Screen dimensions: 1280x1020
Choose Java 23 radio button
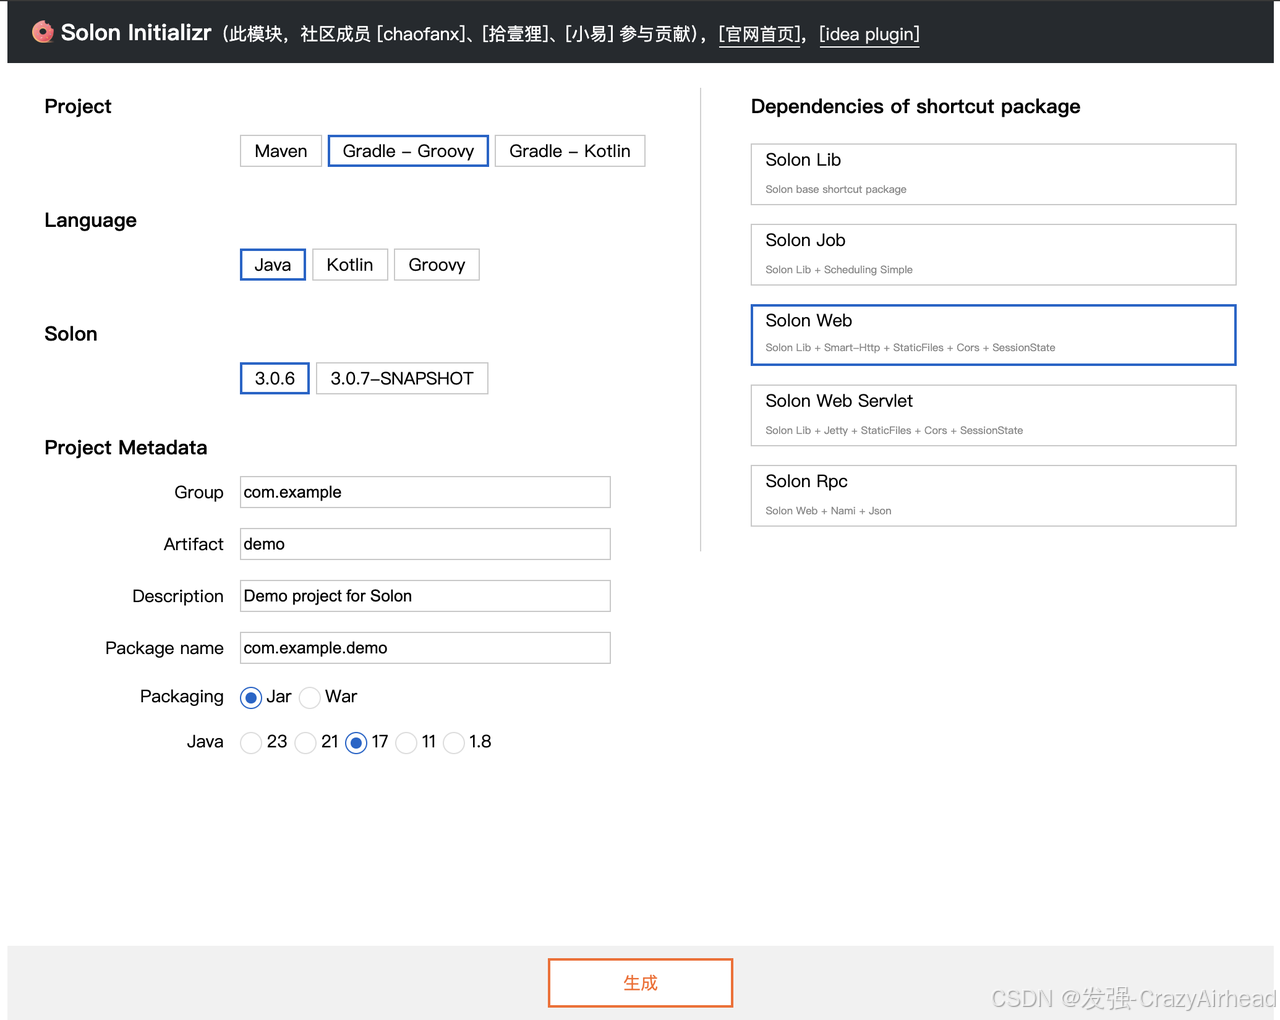point(251,743)
